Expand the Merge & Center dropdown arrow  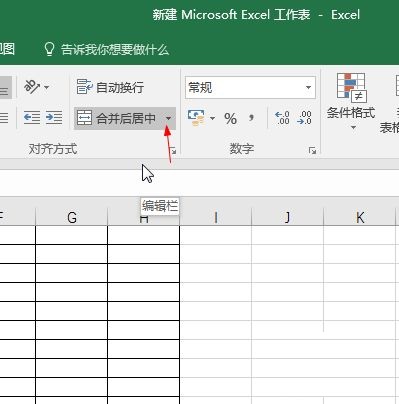click(x=168, y=118)
